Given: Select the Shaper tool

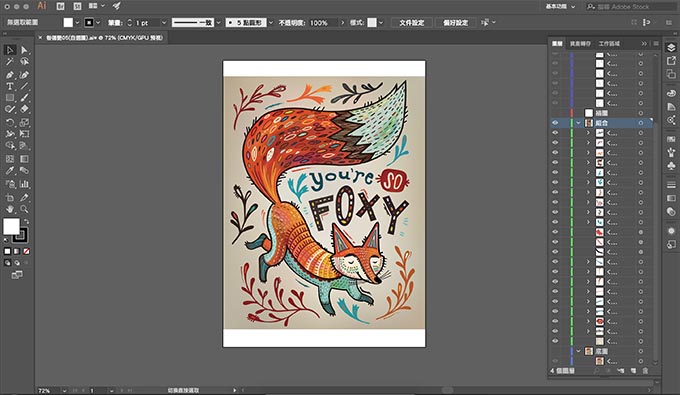Looking at the screenshot, I should (x=10, y=109).
